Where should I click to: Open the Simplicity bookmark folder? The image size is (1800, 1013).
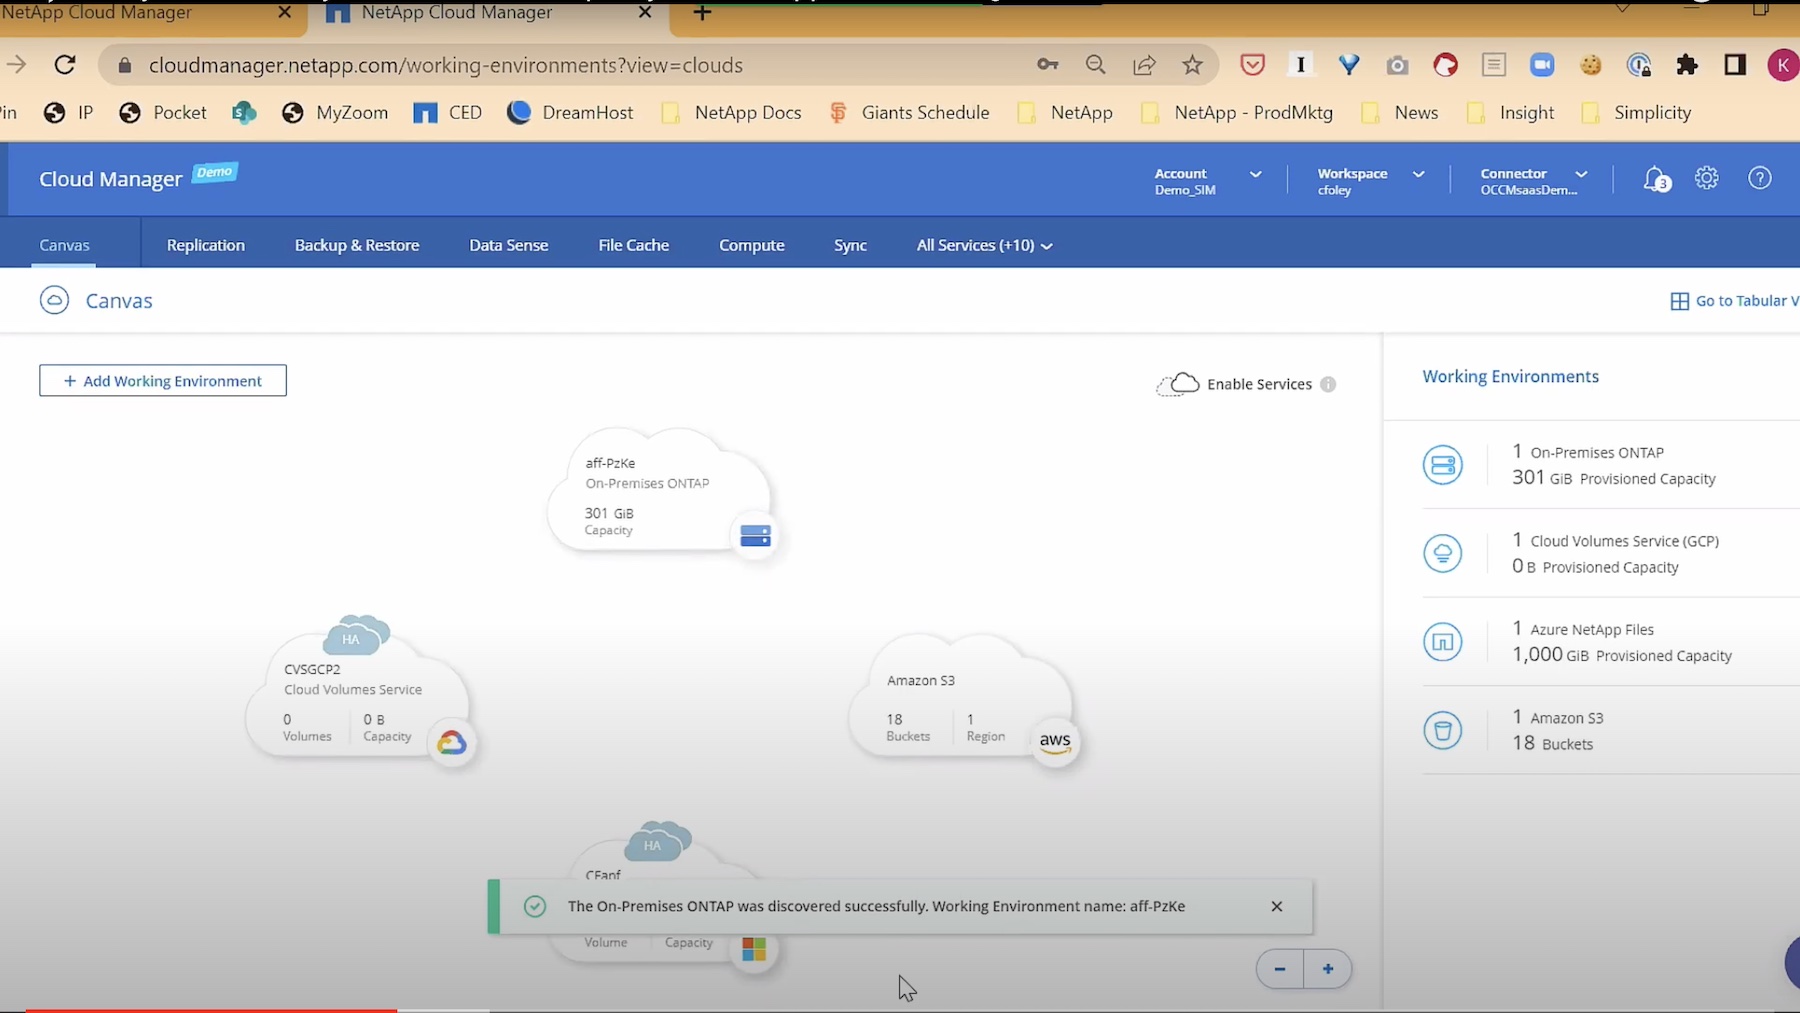point(1636,113)
